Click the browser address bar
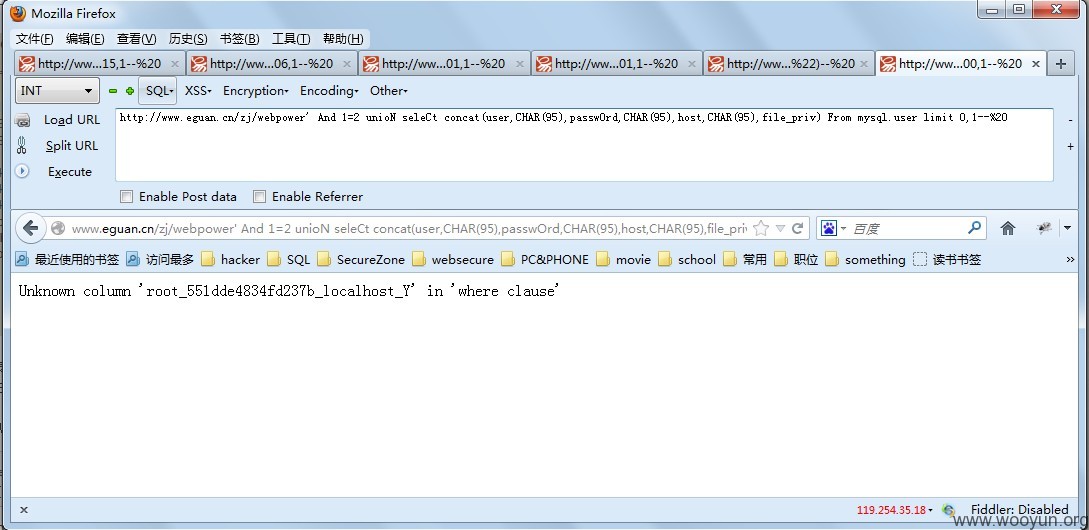The width and height of the screenshot is (1089, 530). point(408,229)
